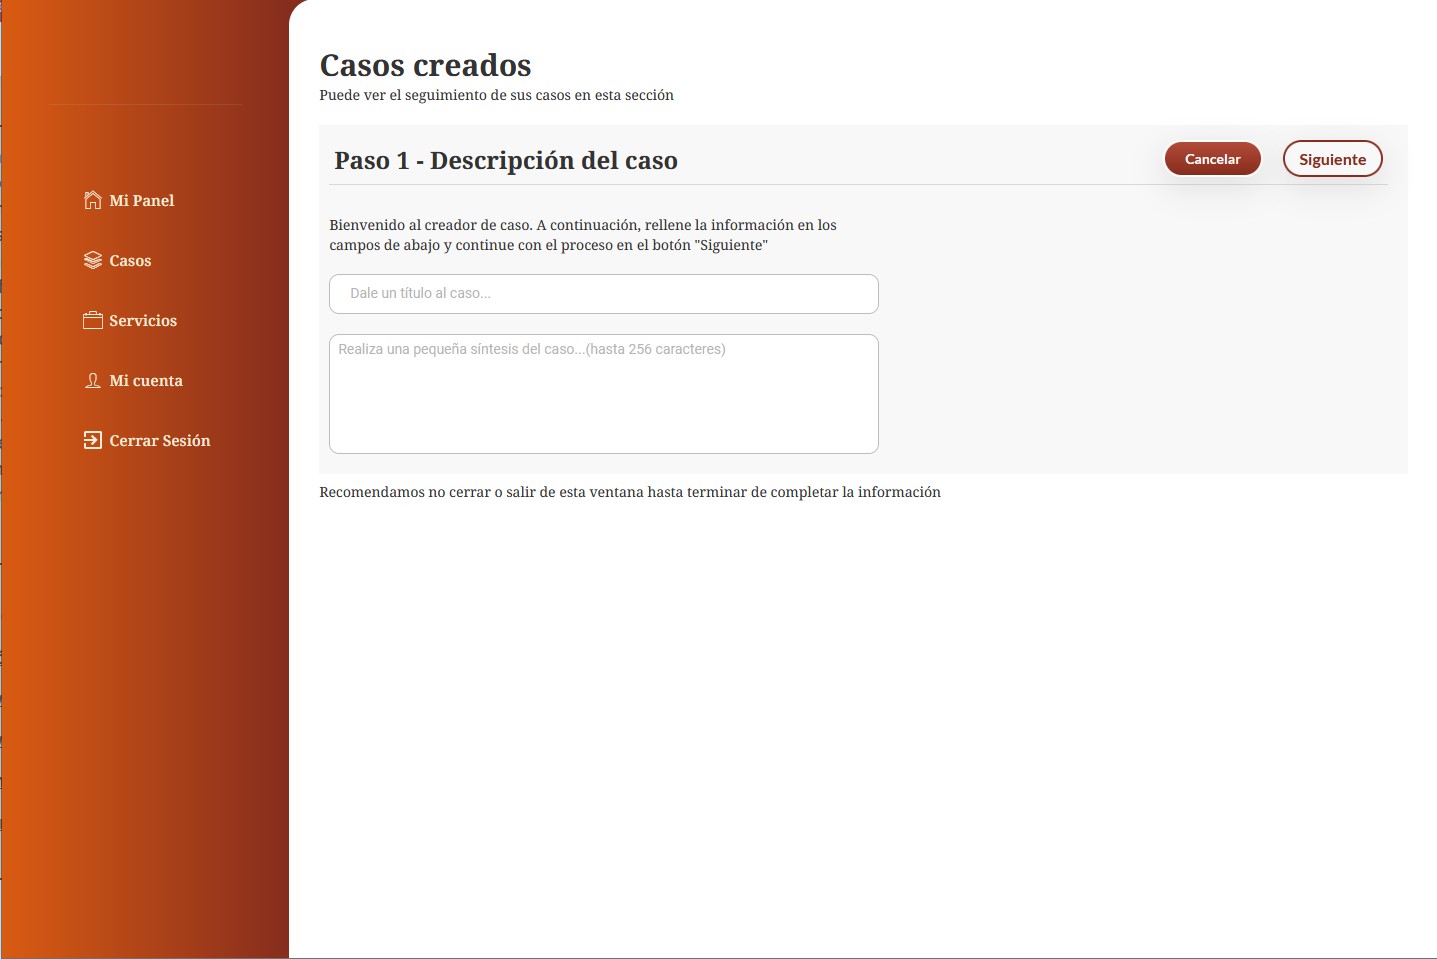This screenshot has height=959, width=1437.
Task: Click the 'Recomendamos no cerrar' notice text
Action: (x=630, y=492)
